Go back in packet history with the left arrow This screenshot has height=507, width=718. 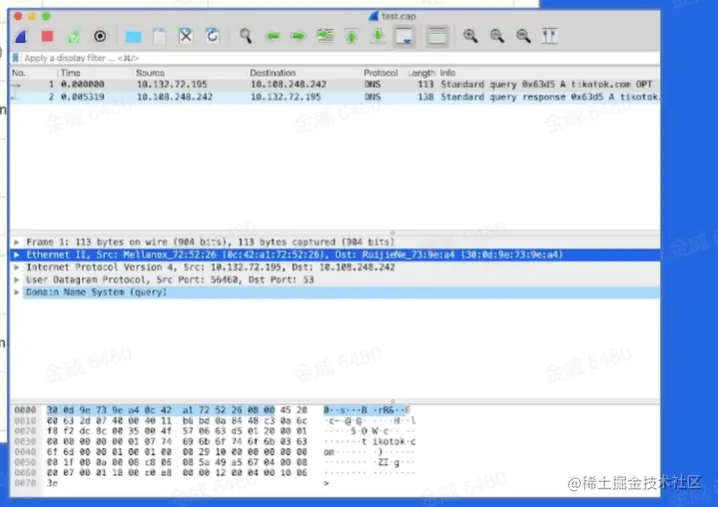pyautogui.click(x=273, y=36)
